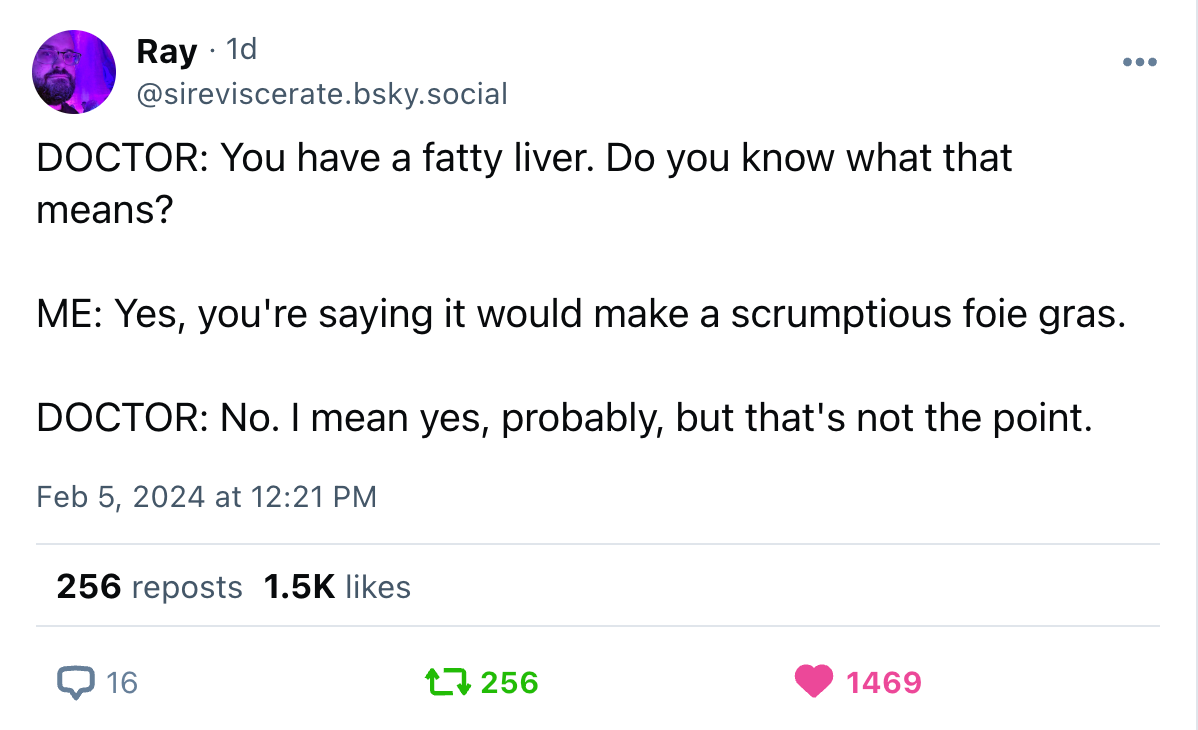Click the reply count 16

point(121,683)
